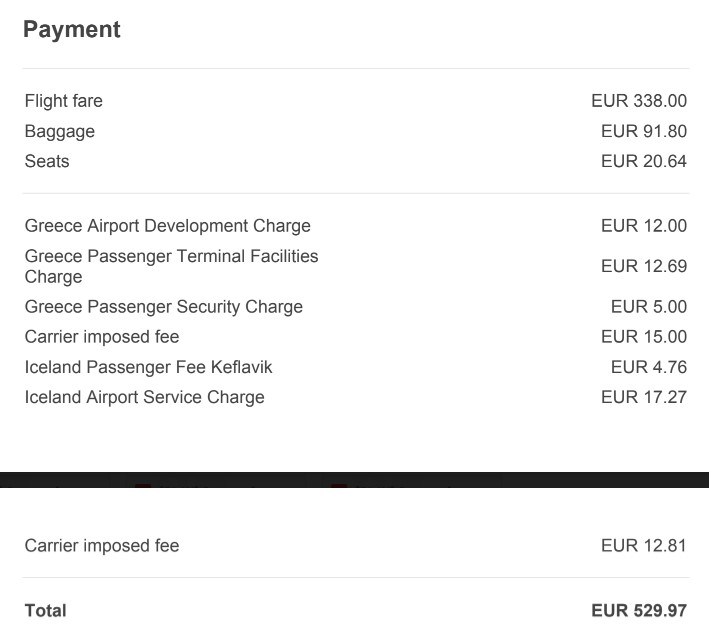Click the Payment heading
Viewport: 709px width, 637px height.
coord(72,30)
